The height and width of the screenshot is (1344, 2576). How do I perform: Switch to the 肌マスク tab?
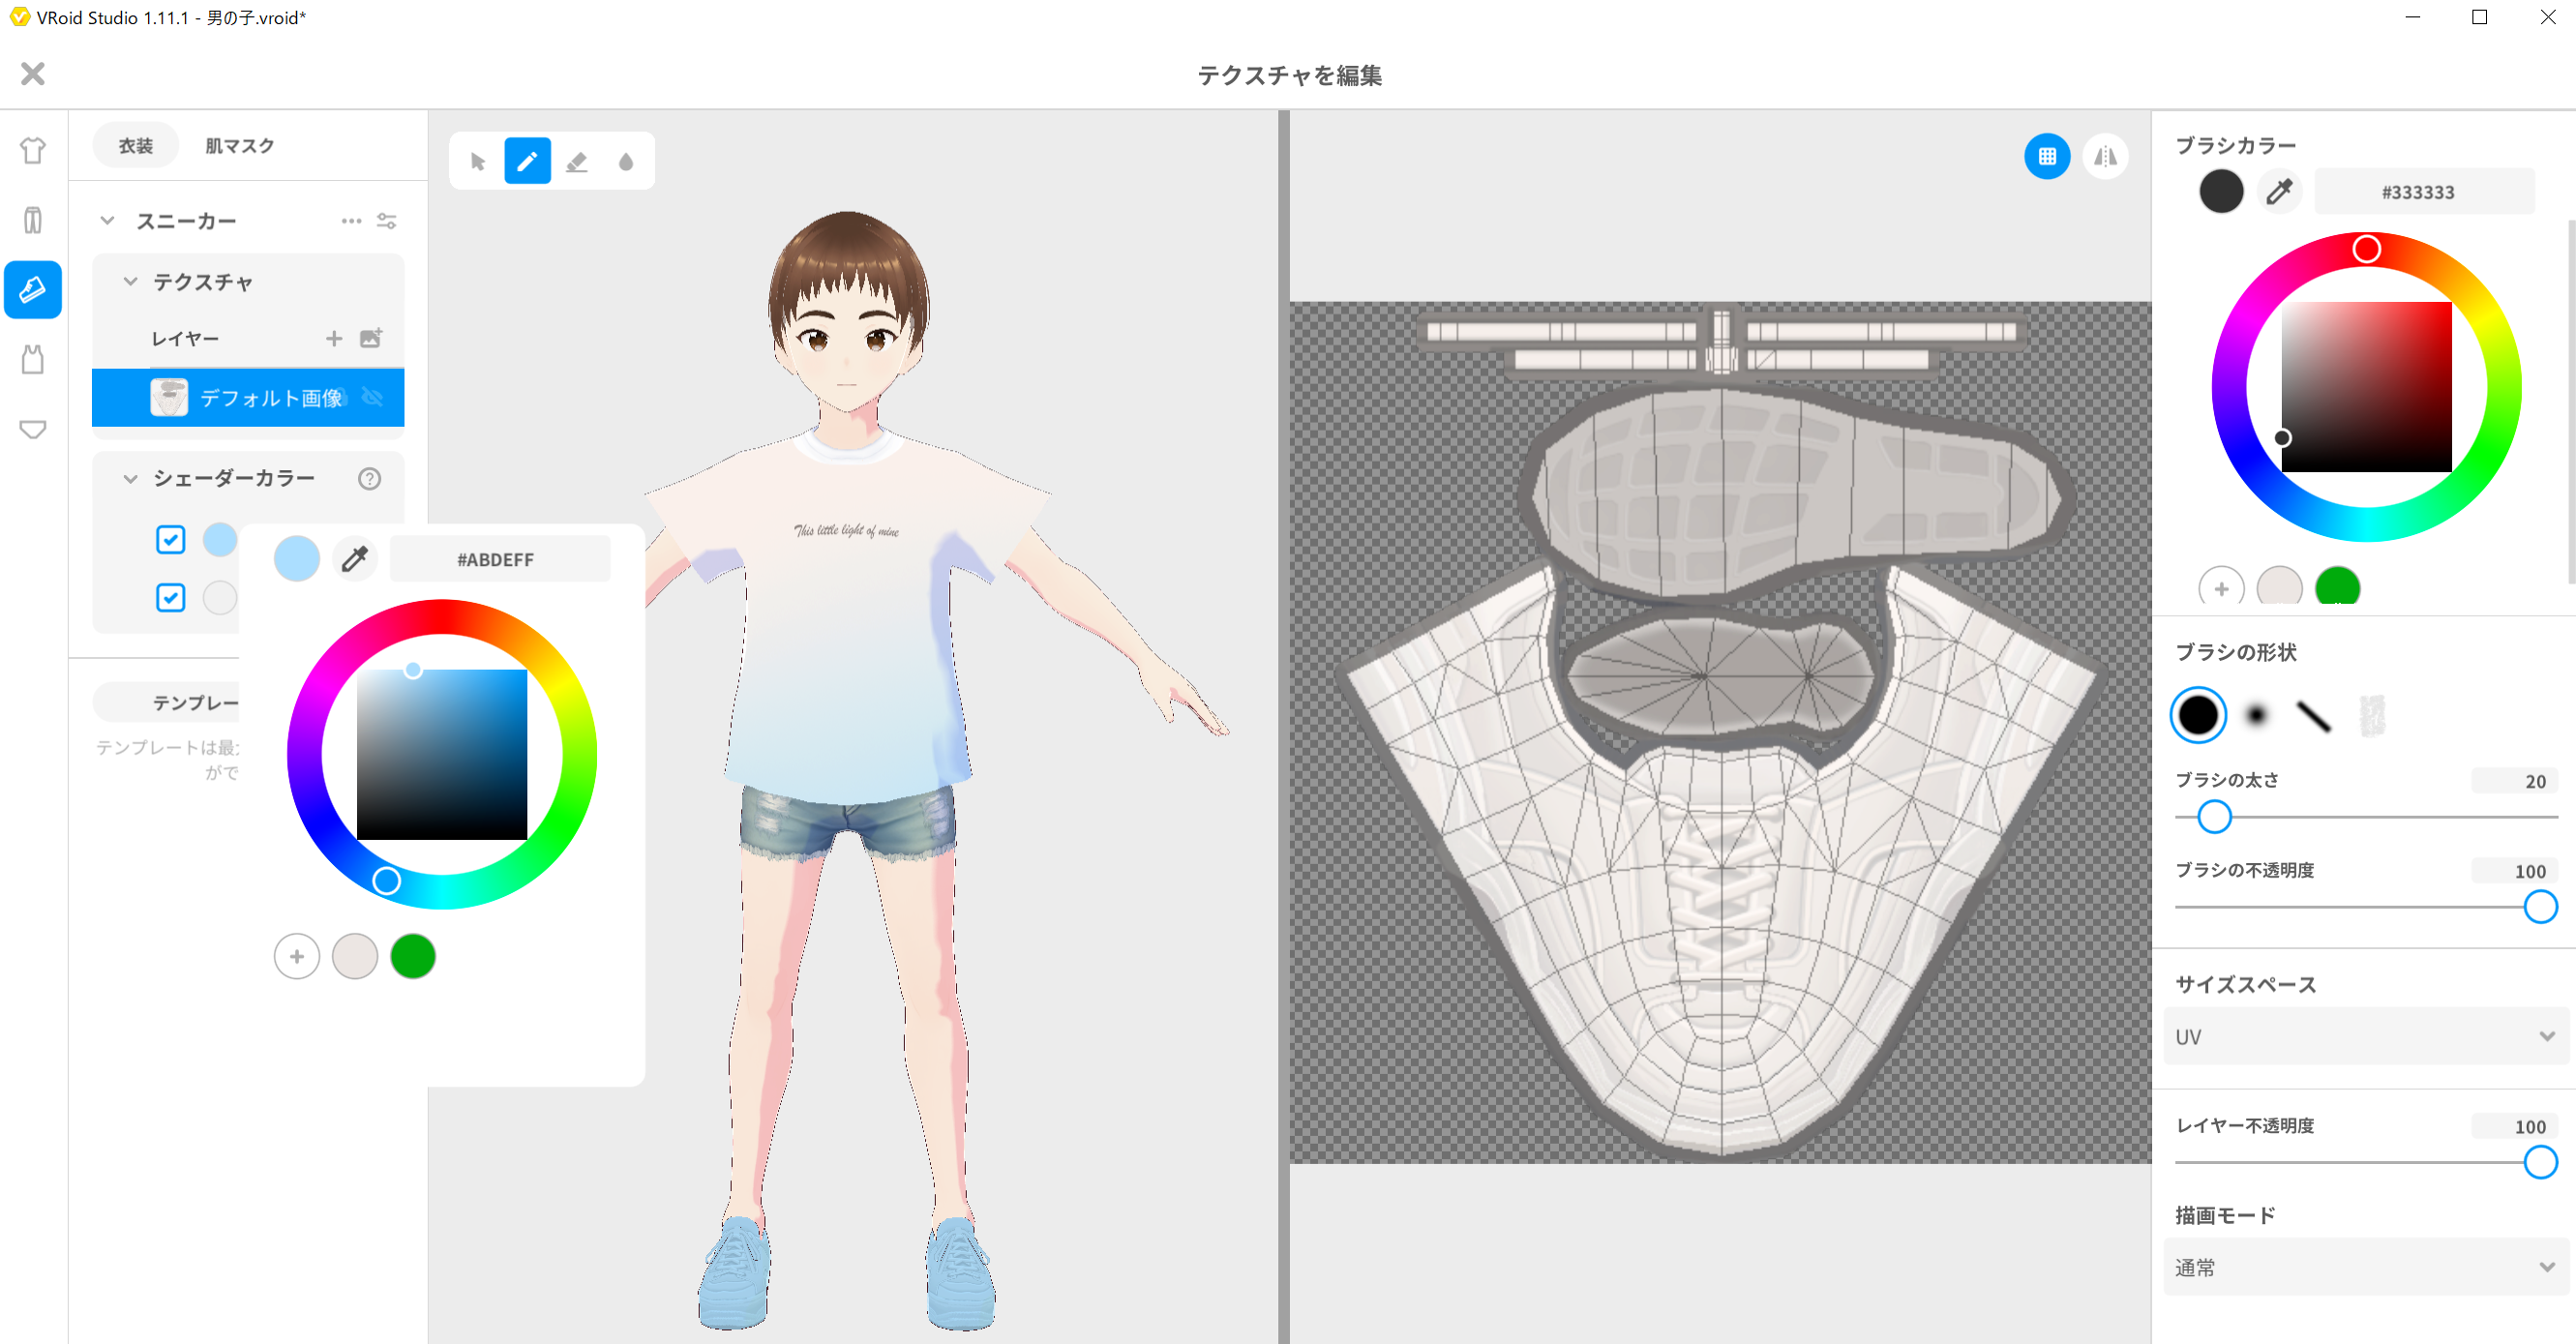(x=240, y=146)
